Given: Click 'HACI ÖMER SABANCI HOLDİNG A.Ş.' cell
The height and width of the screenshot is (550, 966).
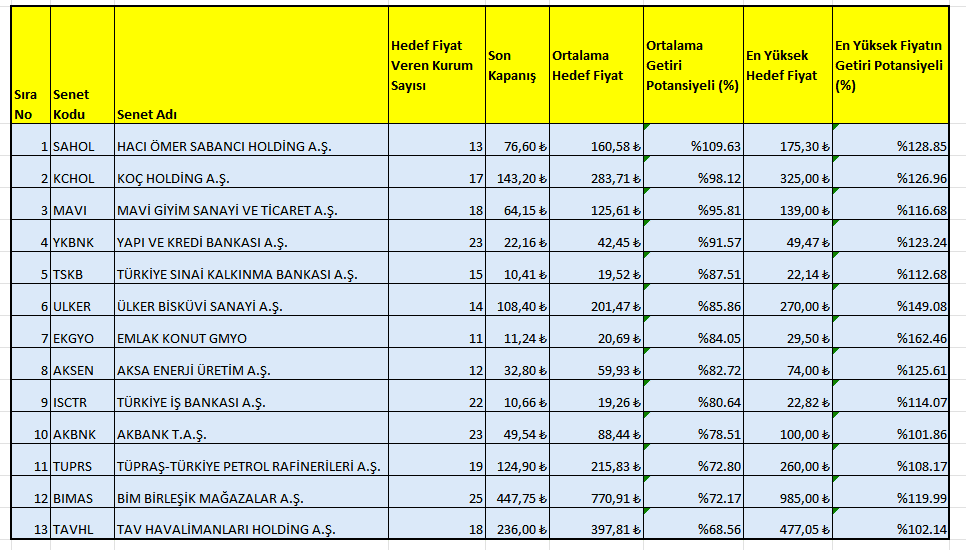Looking at the screenshot, I should click(x=251, y=140).
